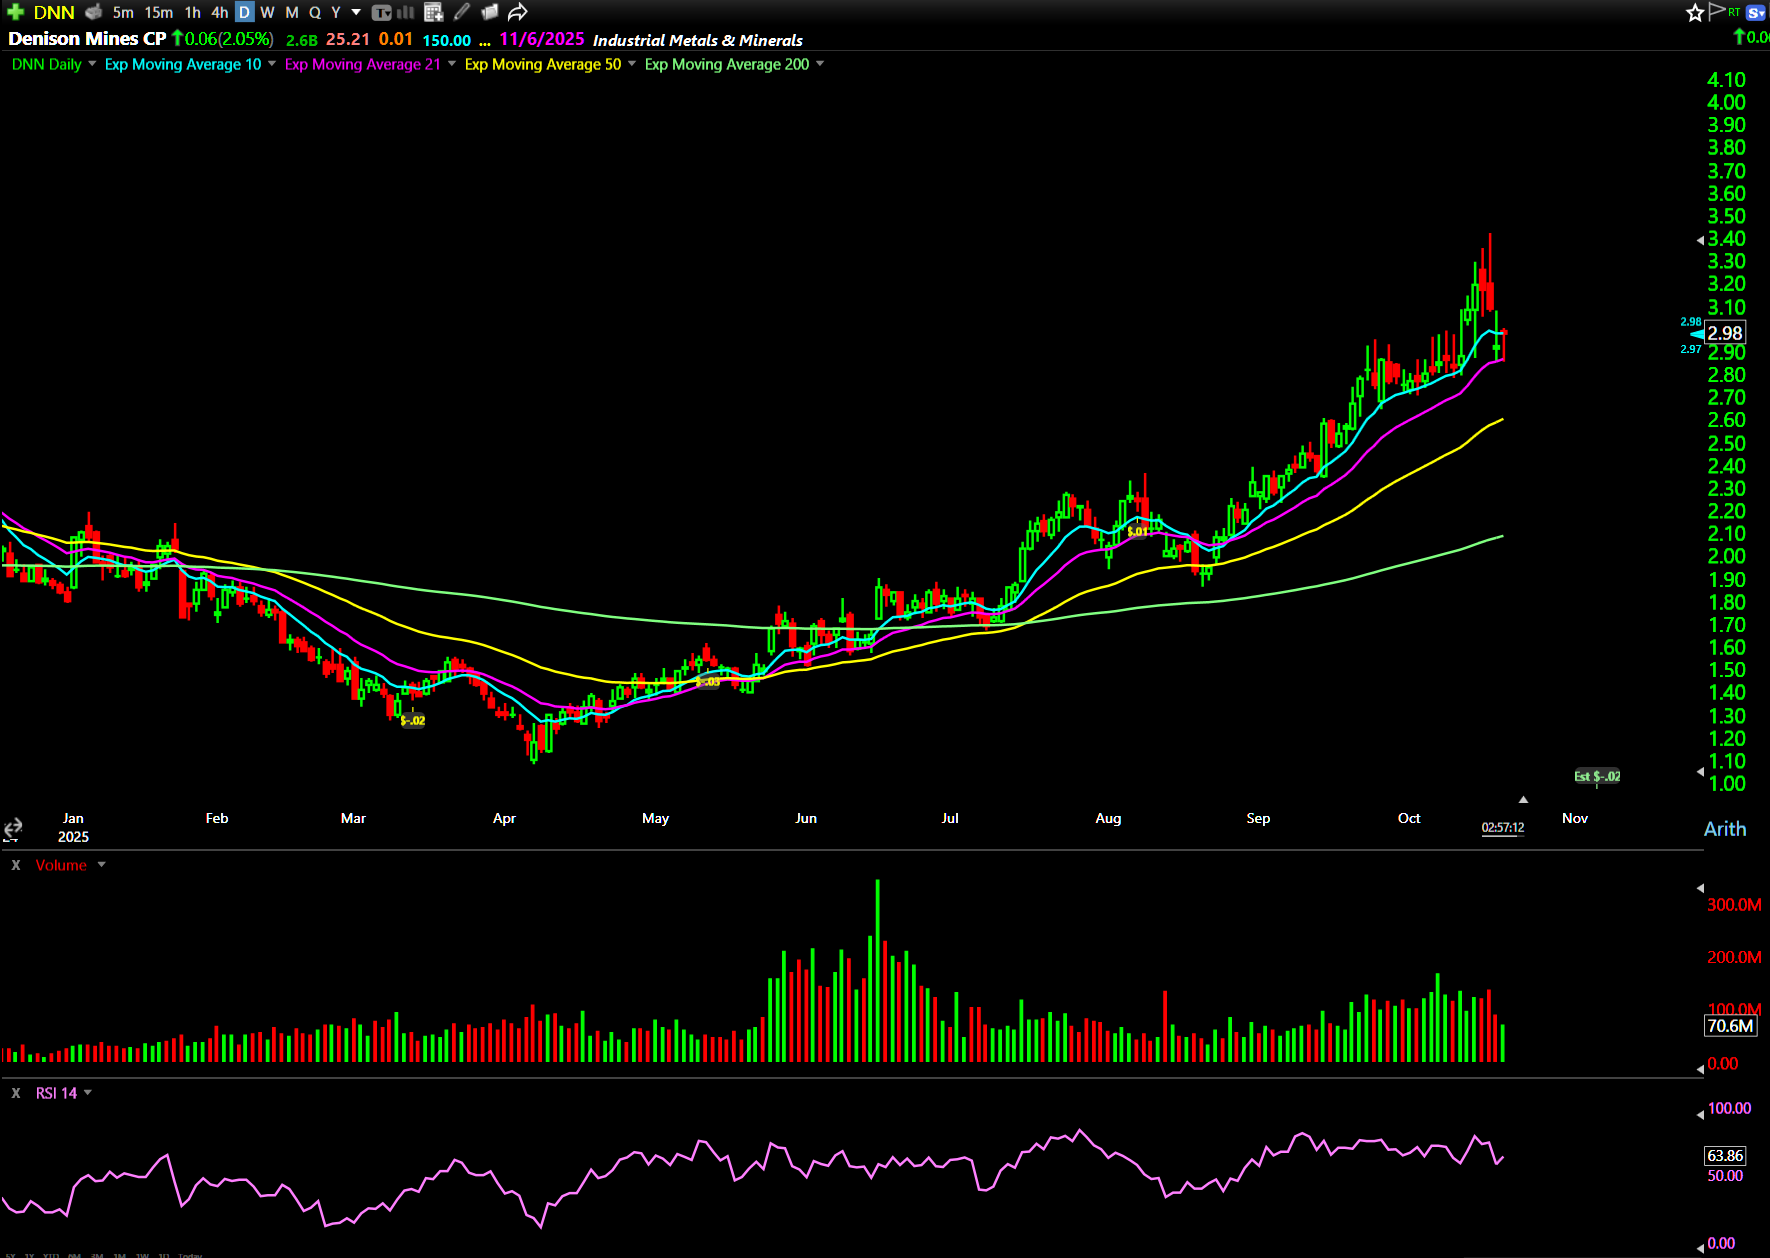1770x1258 pixels.
Task: Open the timeframe list dropdown arrow
Action: 356,12
